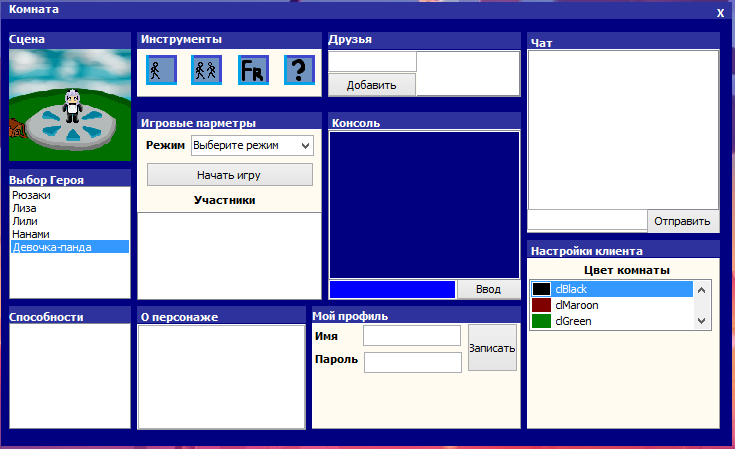
Task: Click the Способности abilities box
Action: point(70,376)
